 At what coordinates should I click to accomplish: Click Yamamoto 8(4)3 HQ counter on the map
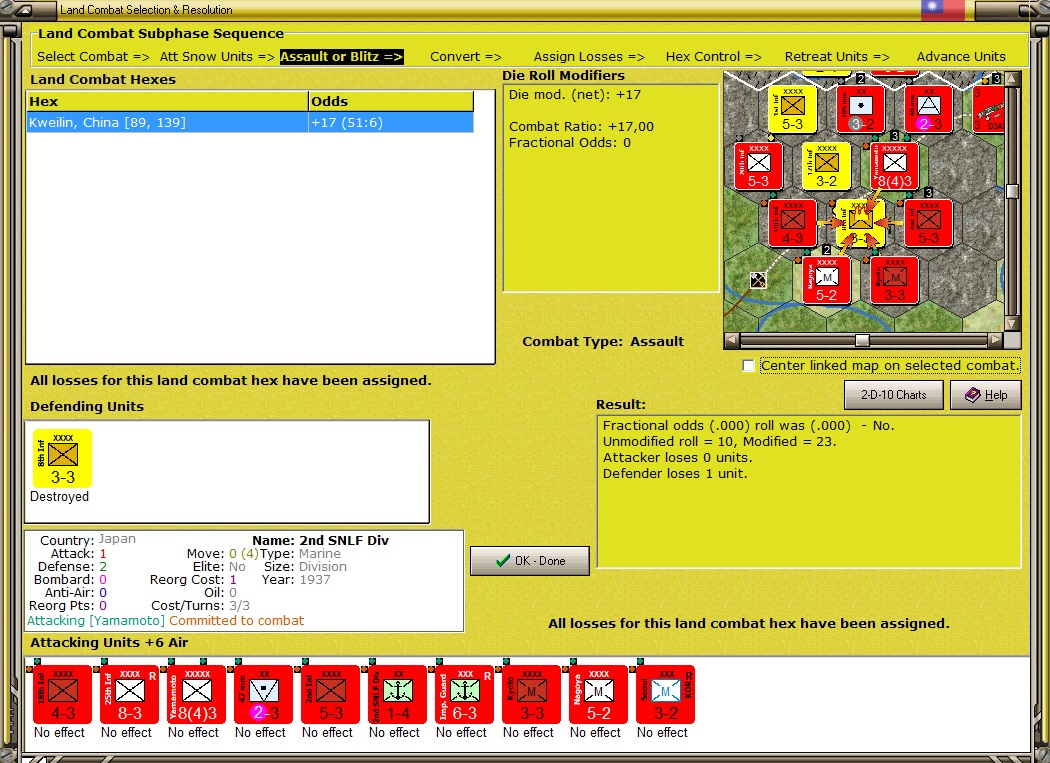pyautogui.click(x=895, y=166)
